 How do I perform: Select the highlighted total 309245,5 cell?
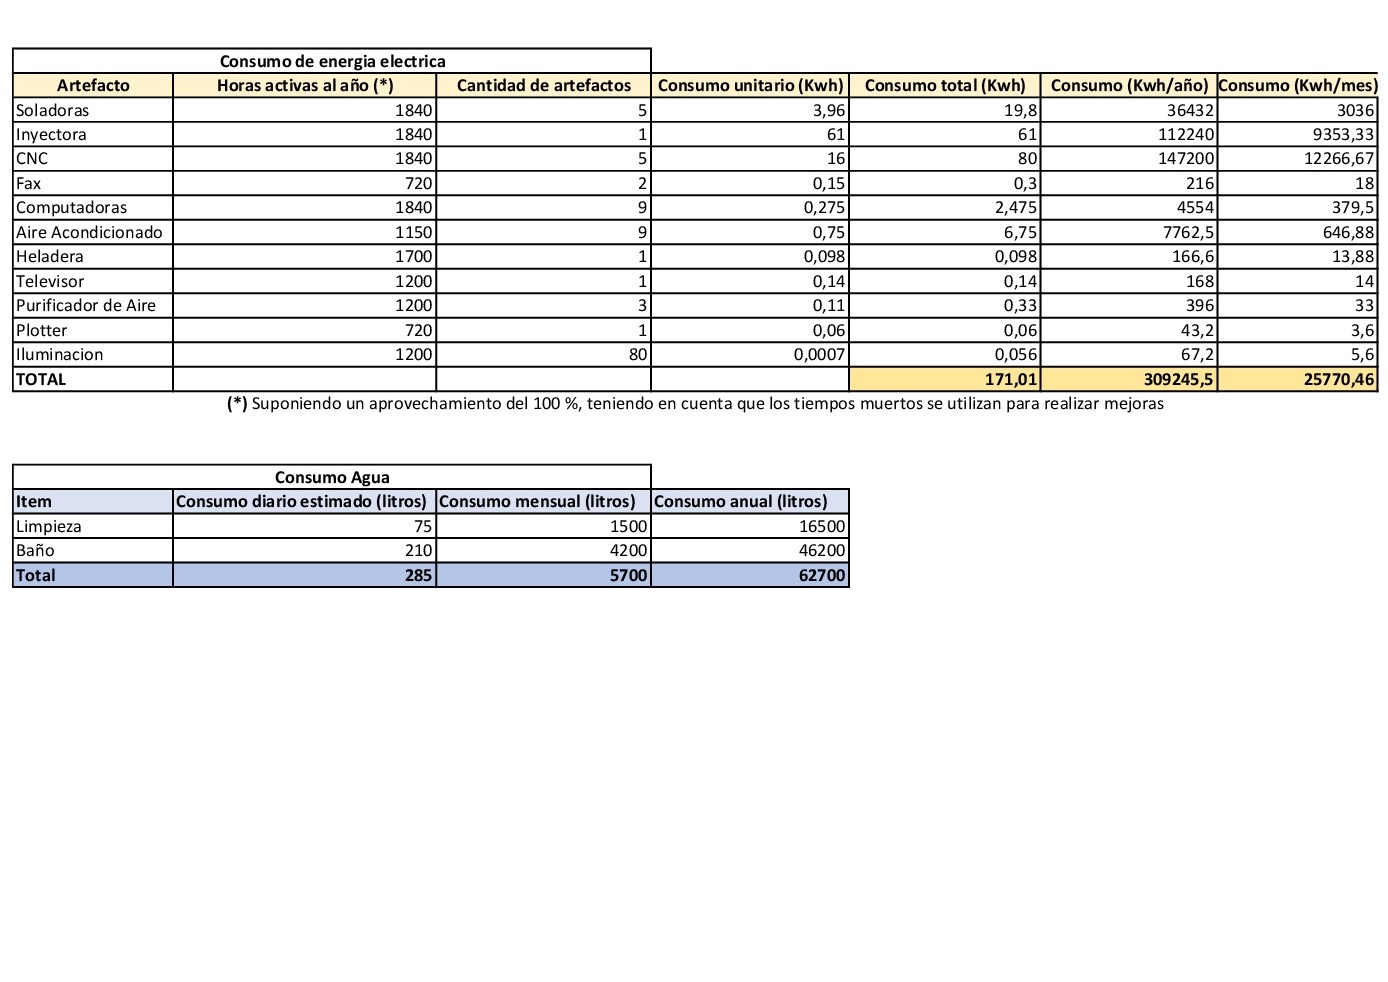pos(1129,379)
